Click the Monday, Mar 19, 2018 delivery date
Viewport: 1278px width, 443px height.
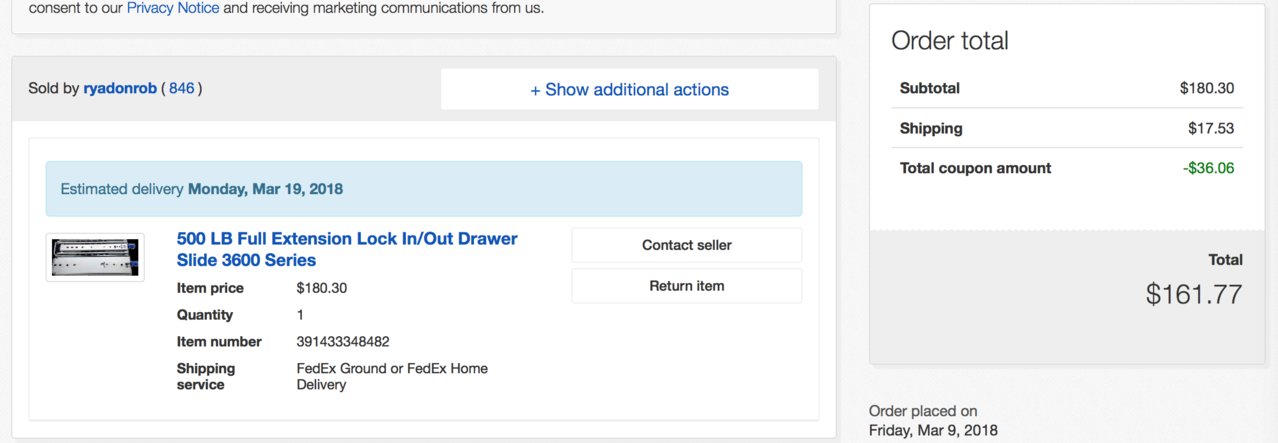point(265,189)
